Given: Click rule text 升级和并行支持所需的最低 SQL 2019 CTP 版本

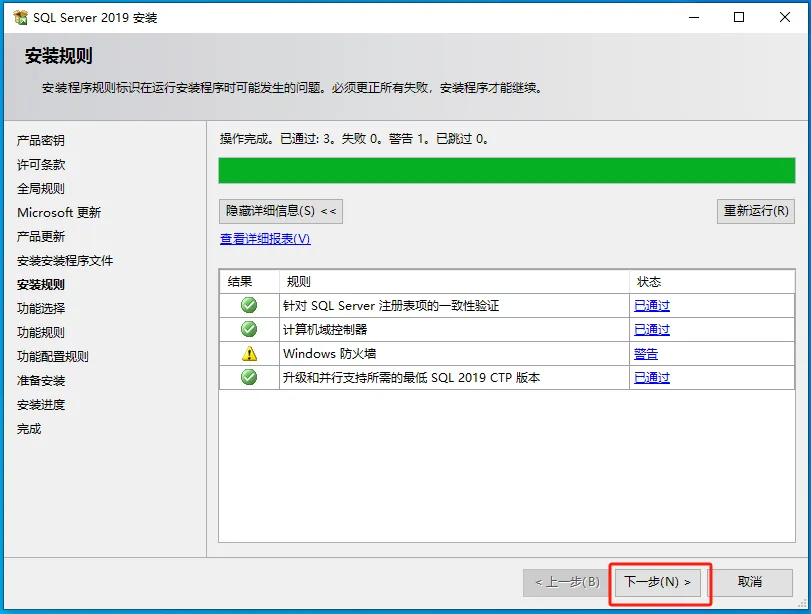Looking at the screenshot, I should click(x=411, y=378).
